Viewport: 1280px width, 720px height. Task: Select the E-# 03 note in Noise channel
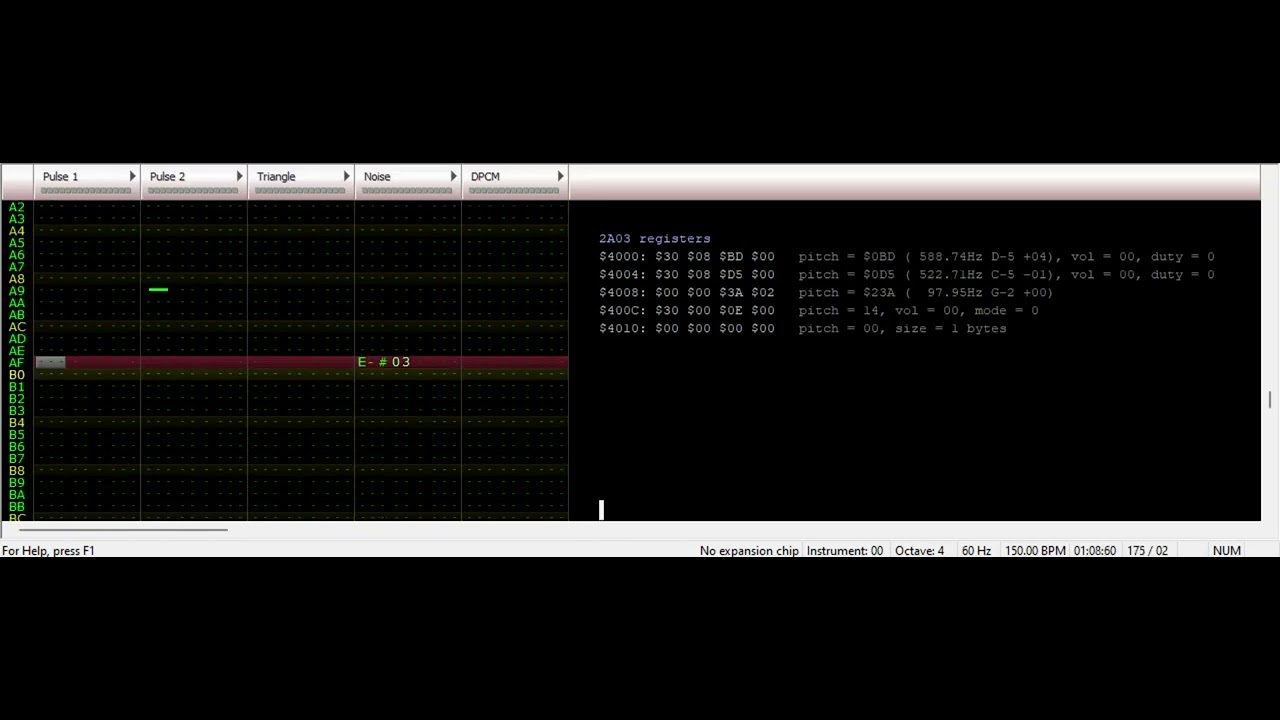coord(384,362)
